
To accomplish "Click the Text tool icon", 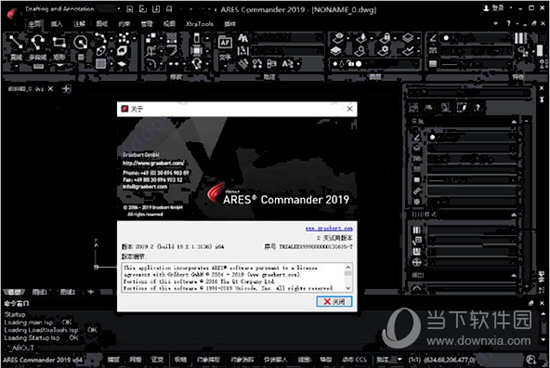I will (225, 42).
